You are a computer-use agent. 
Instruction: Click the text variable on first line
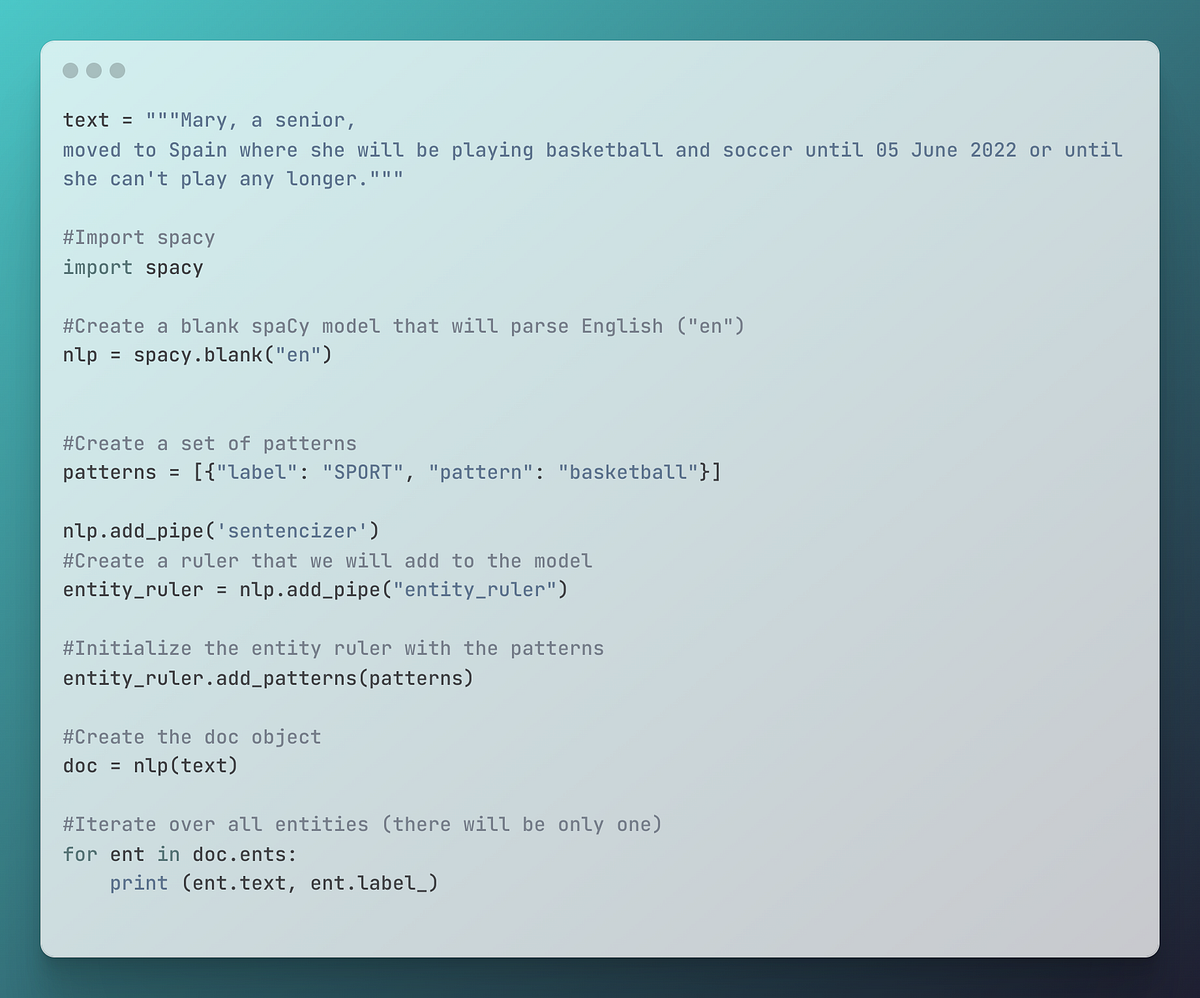point(86,120)
